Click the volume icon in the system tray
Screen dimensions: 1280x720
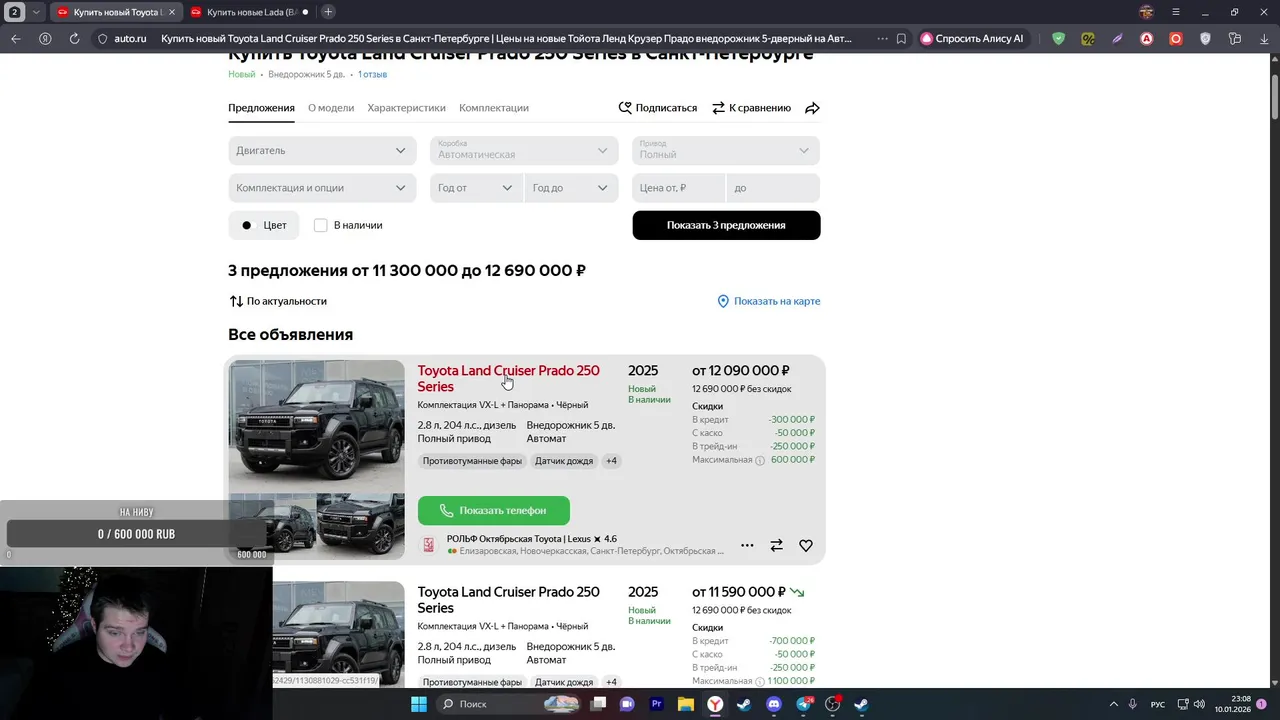tap(1199, 704)
